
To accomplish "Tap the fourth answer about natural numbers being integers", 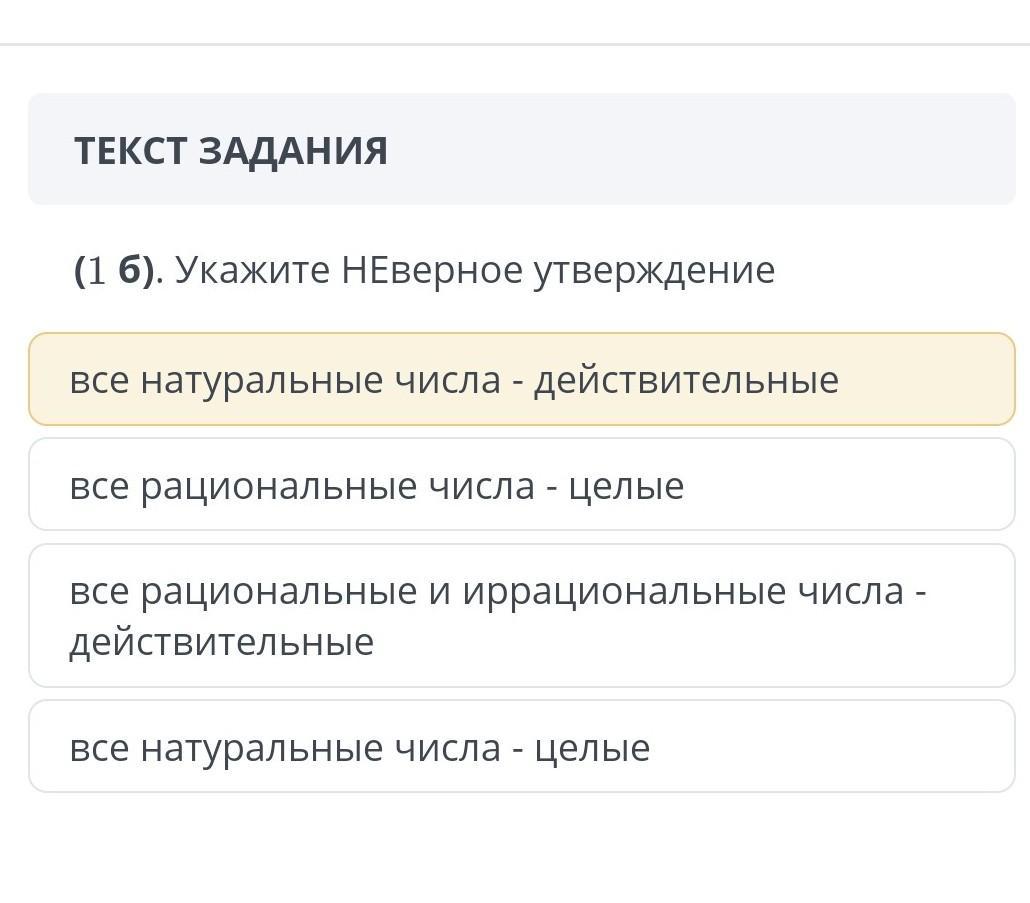I will [521, 747].
